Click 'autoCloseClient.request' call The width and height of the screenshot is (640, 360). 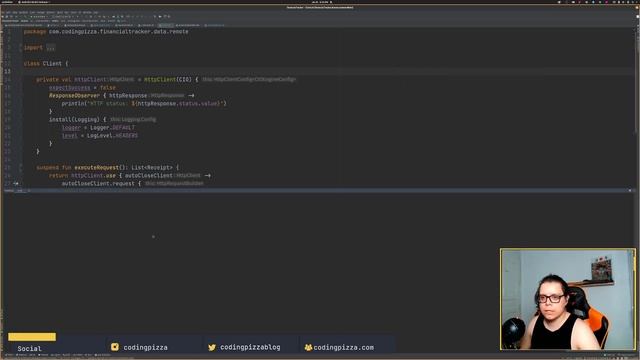coord(98,184)
